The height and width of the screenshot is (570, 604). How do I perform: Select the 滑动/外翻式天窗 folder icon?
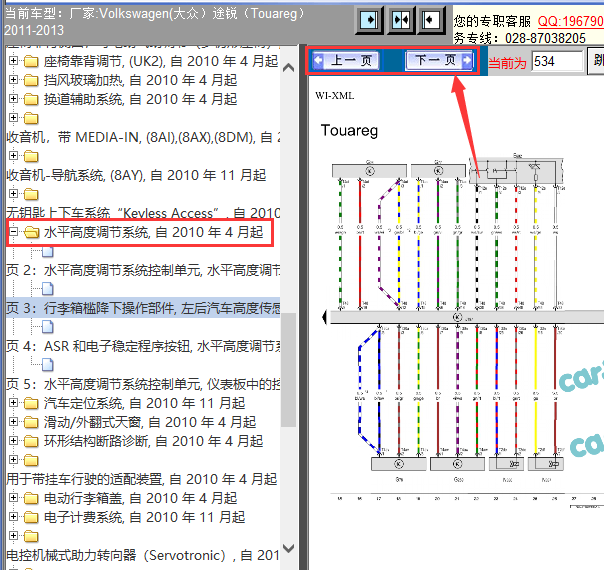tap(31, 422)
